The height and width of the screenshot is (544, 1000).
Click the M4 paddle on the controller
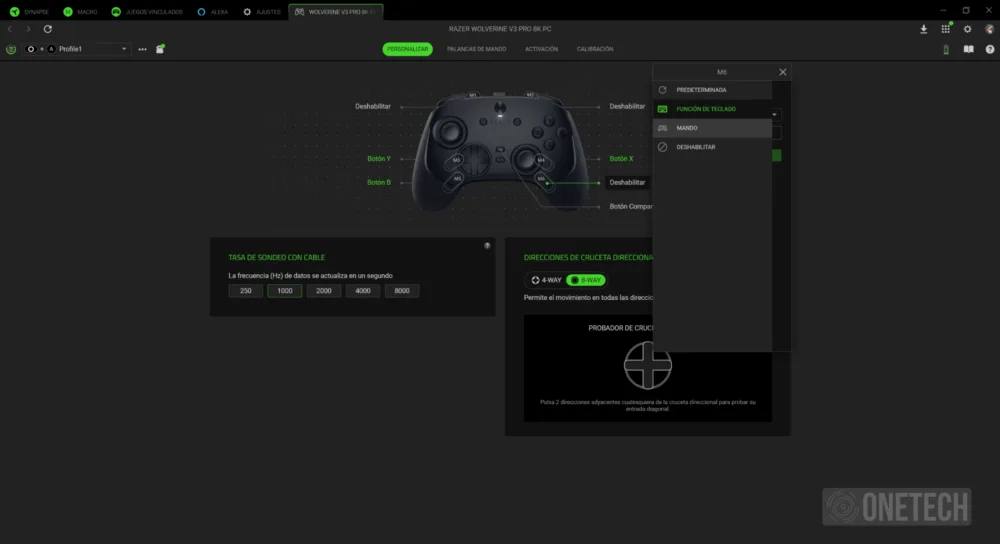point(541,160)
